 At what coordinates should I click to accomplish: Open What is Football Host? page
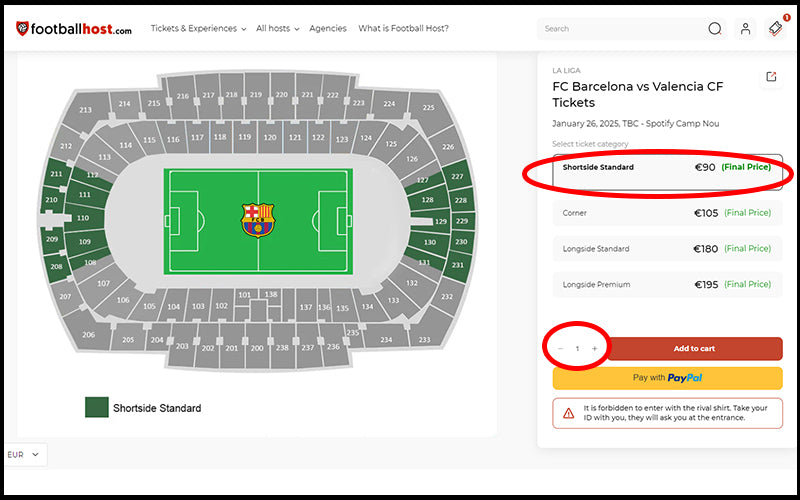(403, 29)
